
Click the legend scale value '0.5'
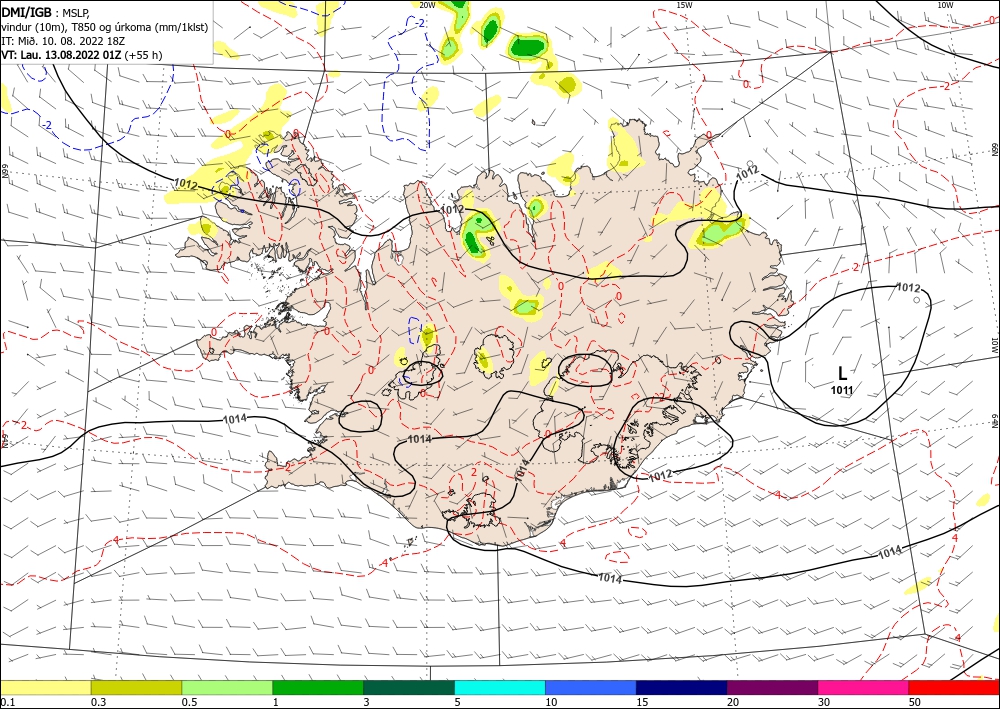pos(188,702)
